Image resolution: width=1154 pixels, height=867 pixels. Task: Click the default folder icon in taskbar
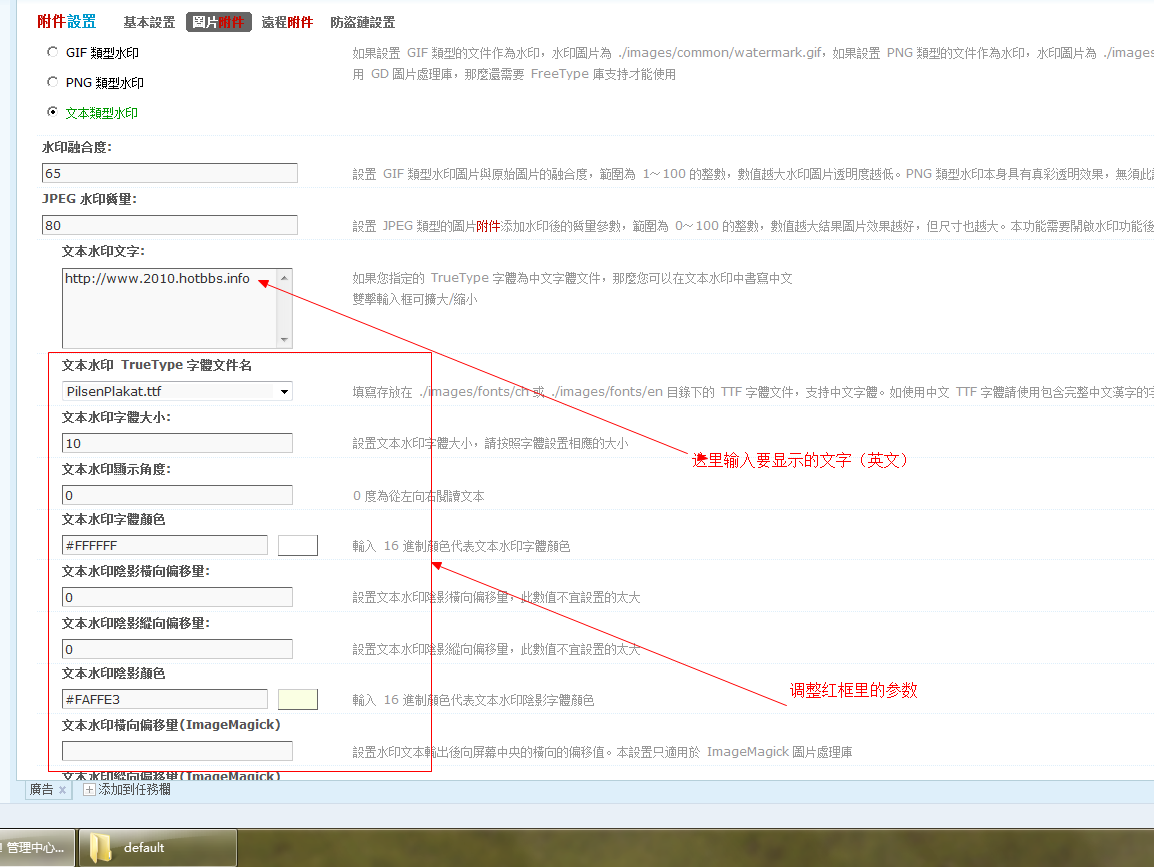click(100, 848)
